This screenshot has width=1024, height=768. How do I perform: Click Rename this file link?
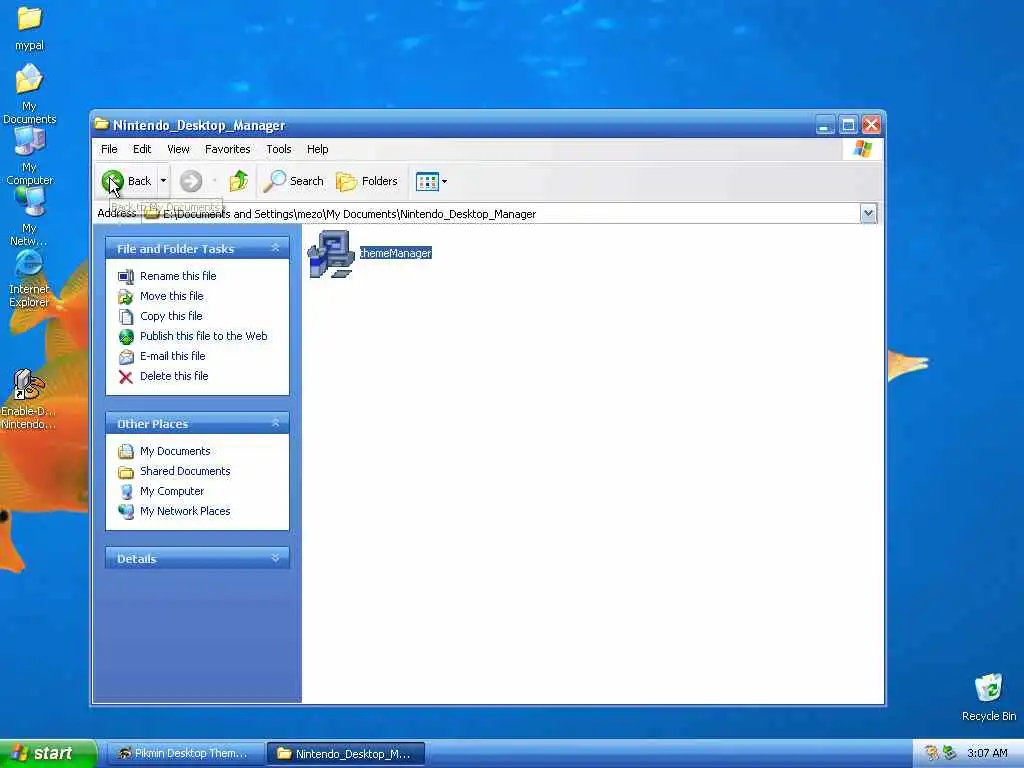(178, 276)
